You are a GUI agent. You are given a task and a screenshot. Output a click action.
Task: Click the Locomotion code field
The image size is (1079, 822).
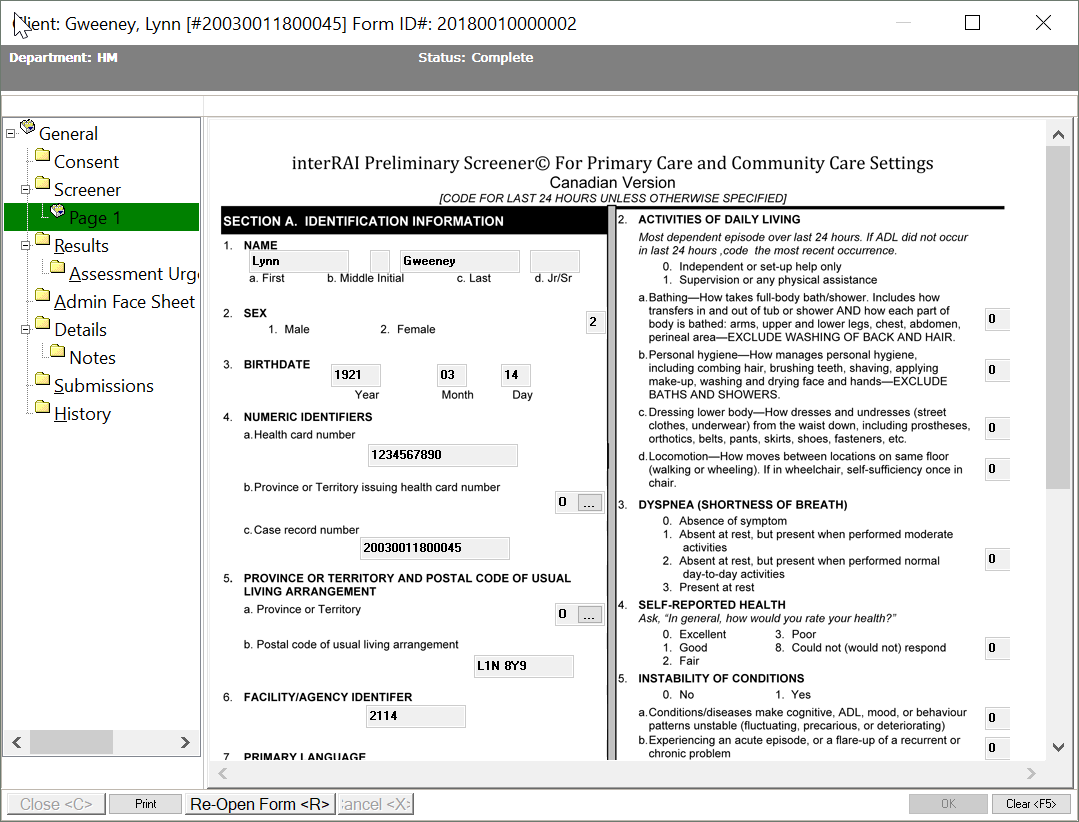[997, 469]
